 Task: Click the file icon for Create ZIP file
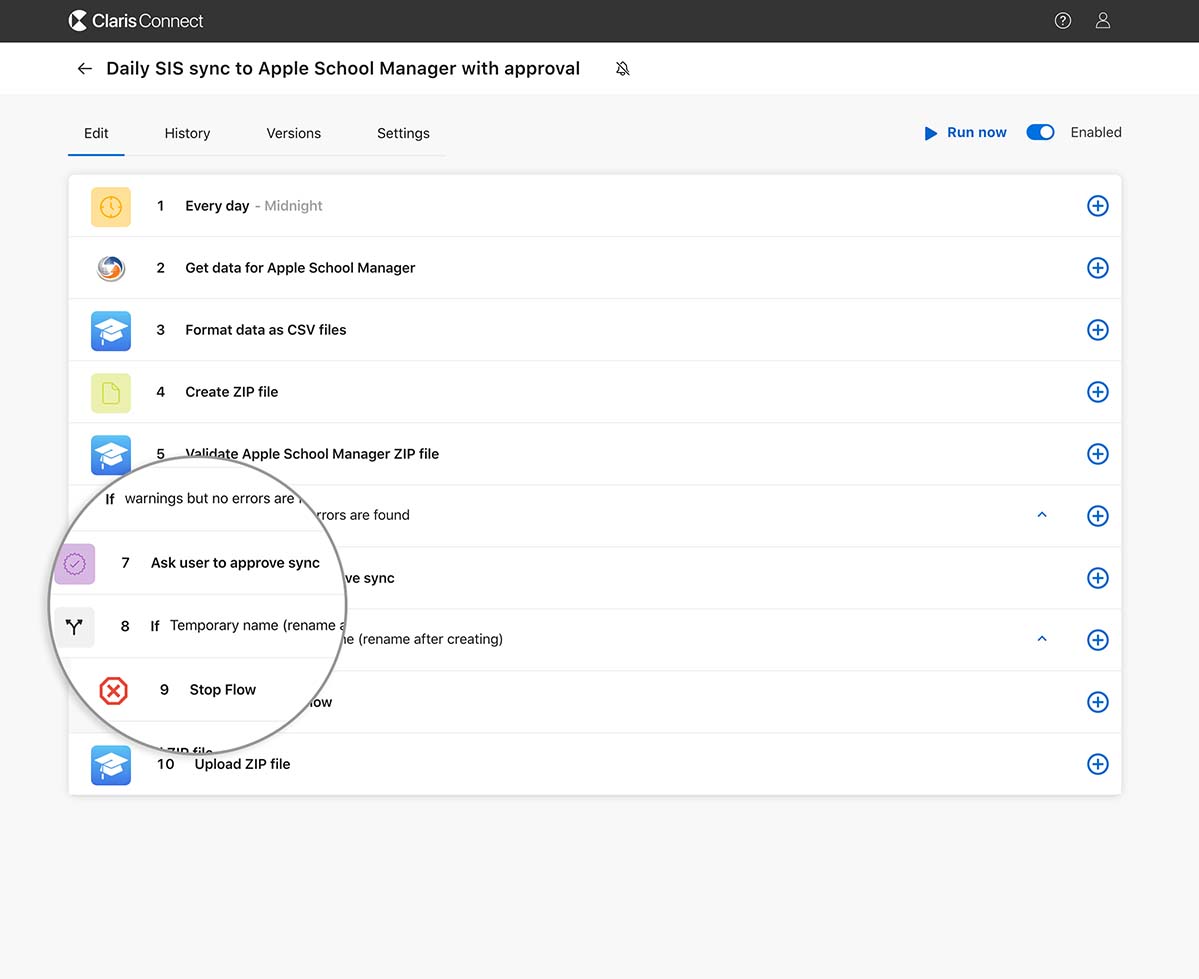111,392
